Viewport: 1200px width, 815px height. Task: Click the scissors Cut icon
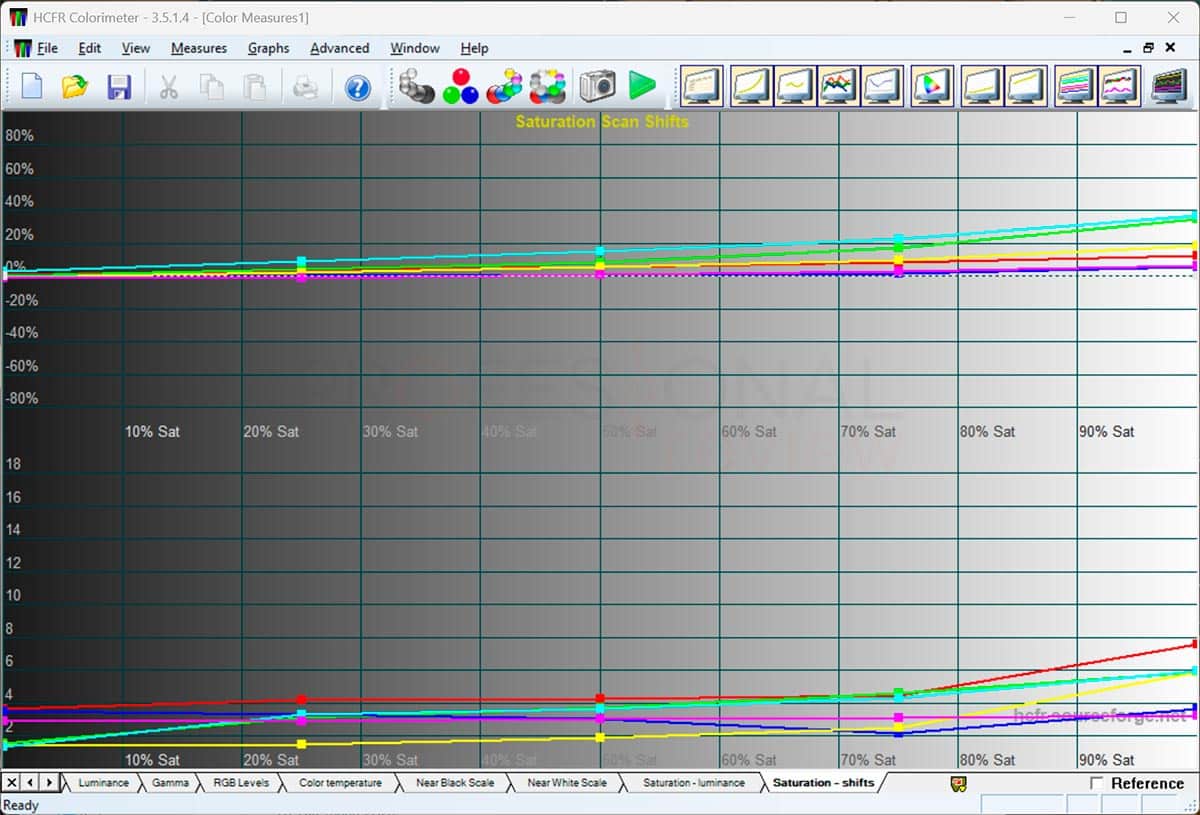tap(168, 87)
